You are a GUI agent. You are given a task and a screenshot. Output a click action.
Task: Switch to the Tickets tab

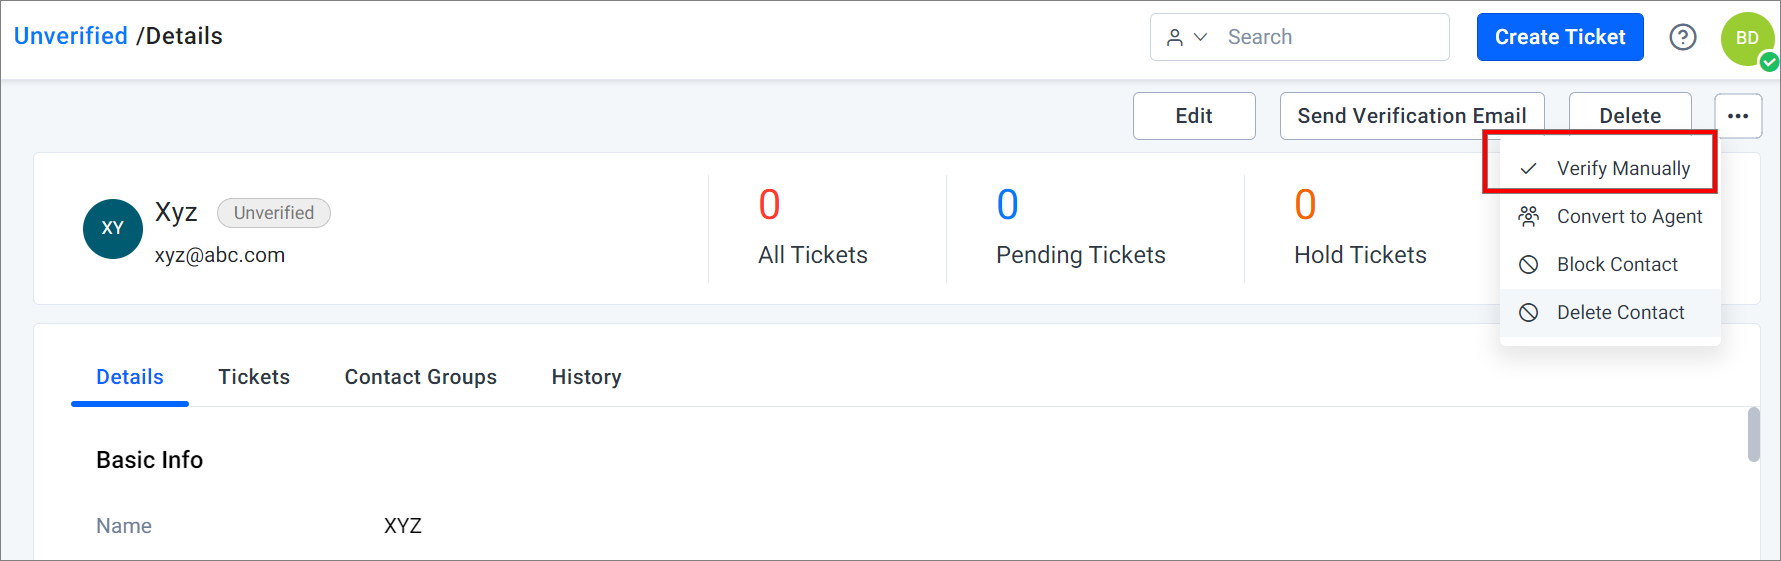click(254, 377)
